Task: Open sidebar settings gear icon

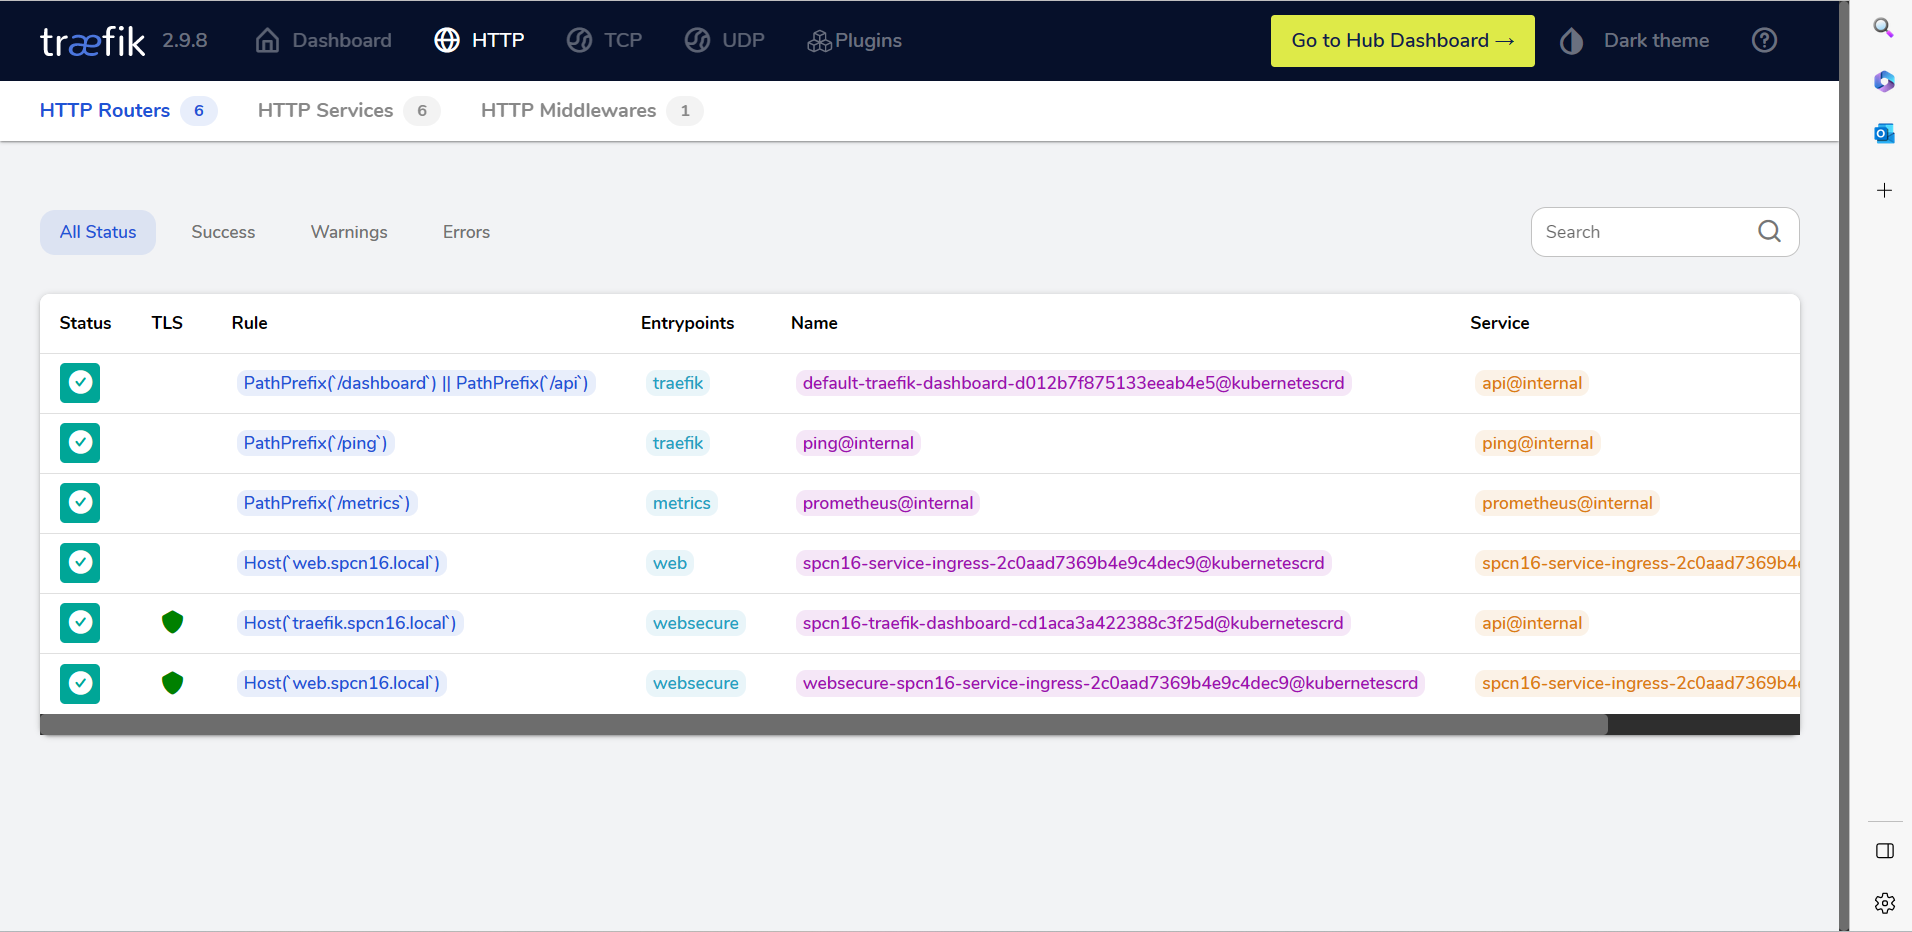Action: click(1885, 903)
